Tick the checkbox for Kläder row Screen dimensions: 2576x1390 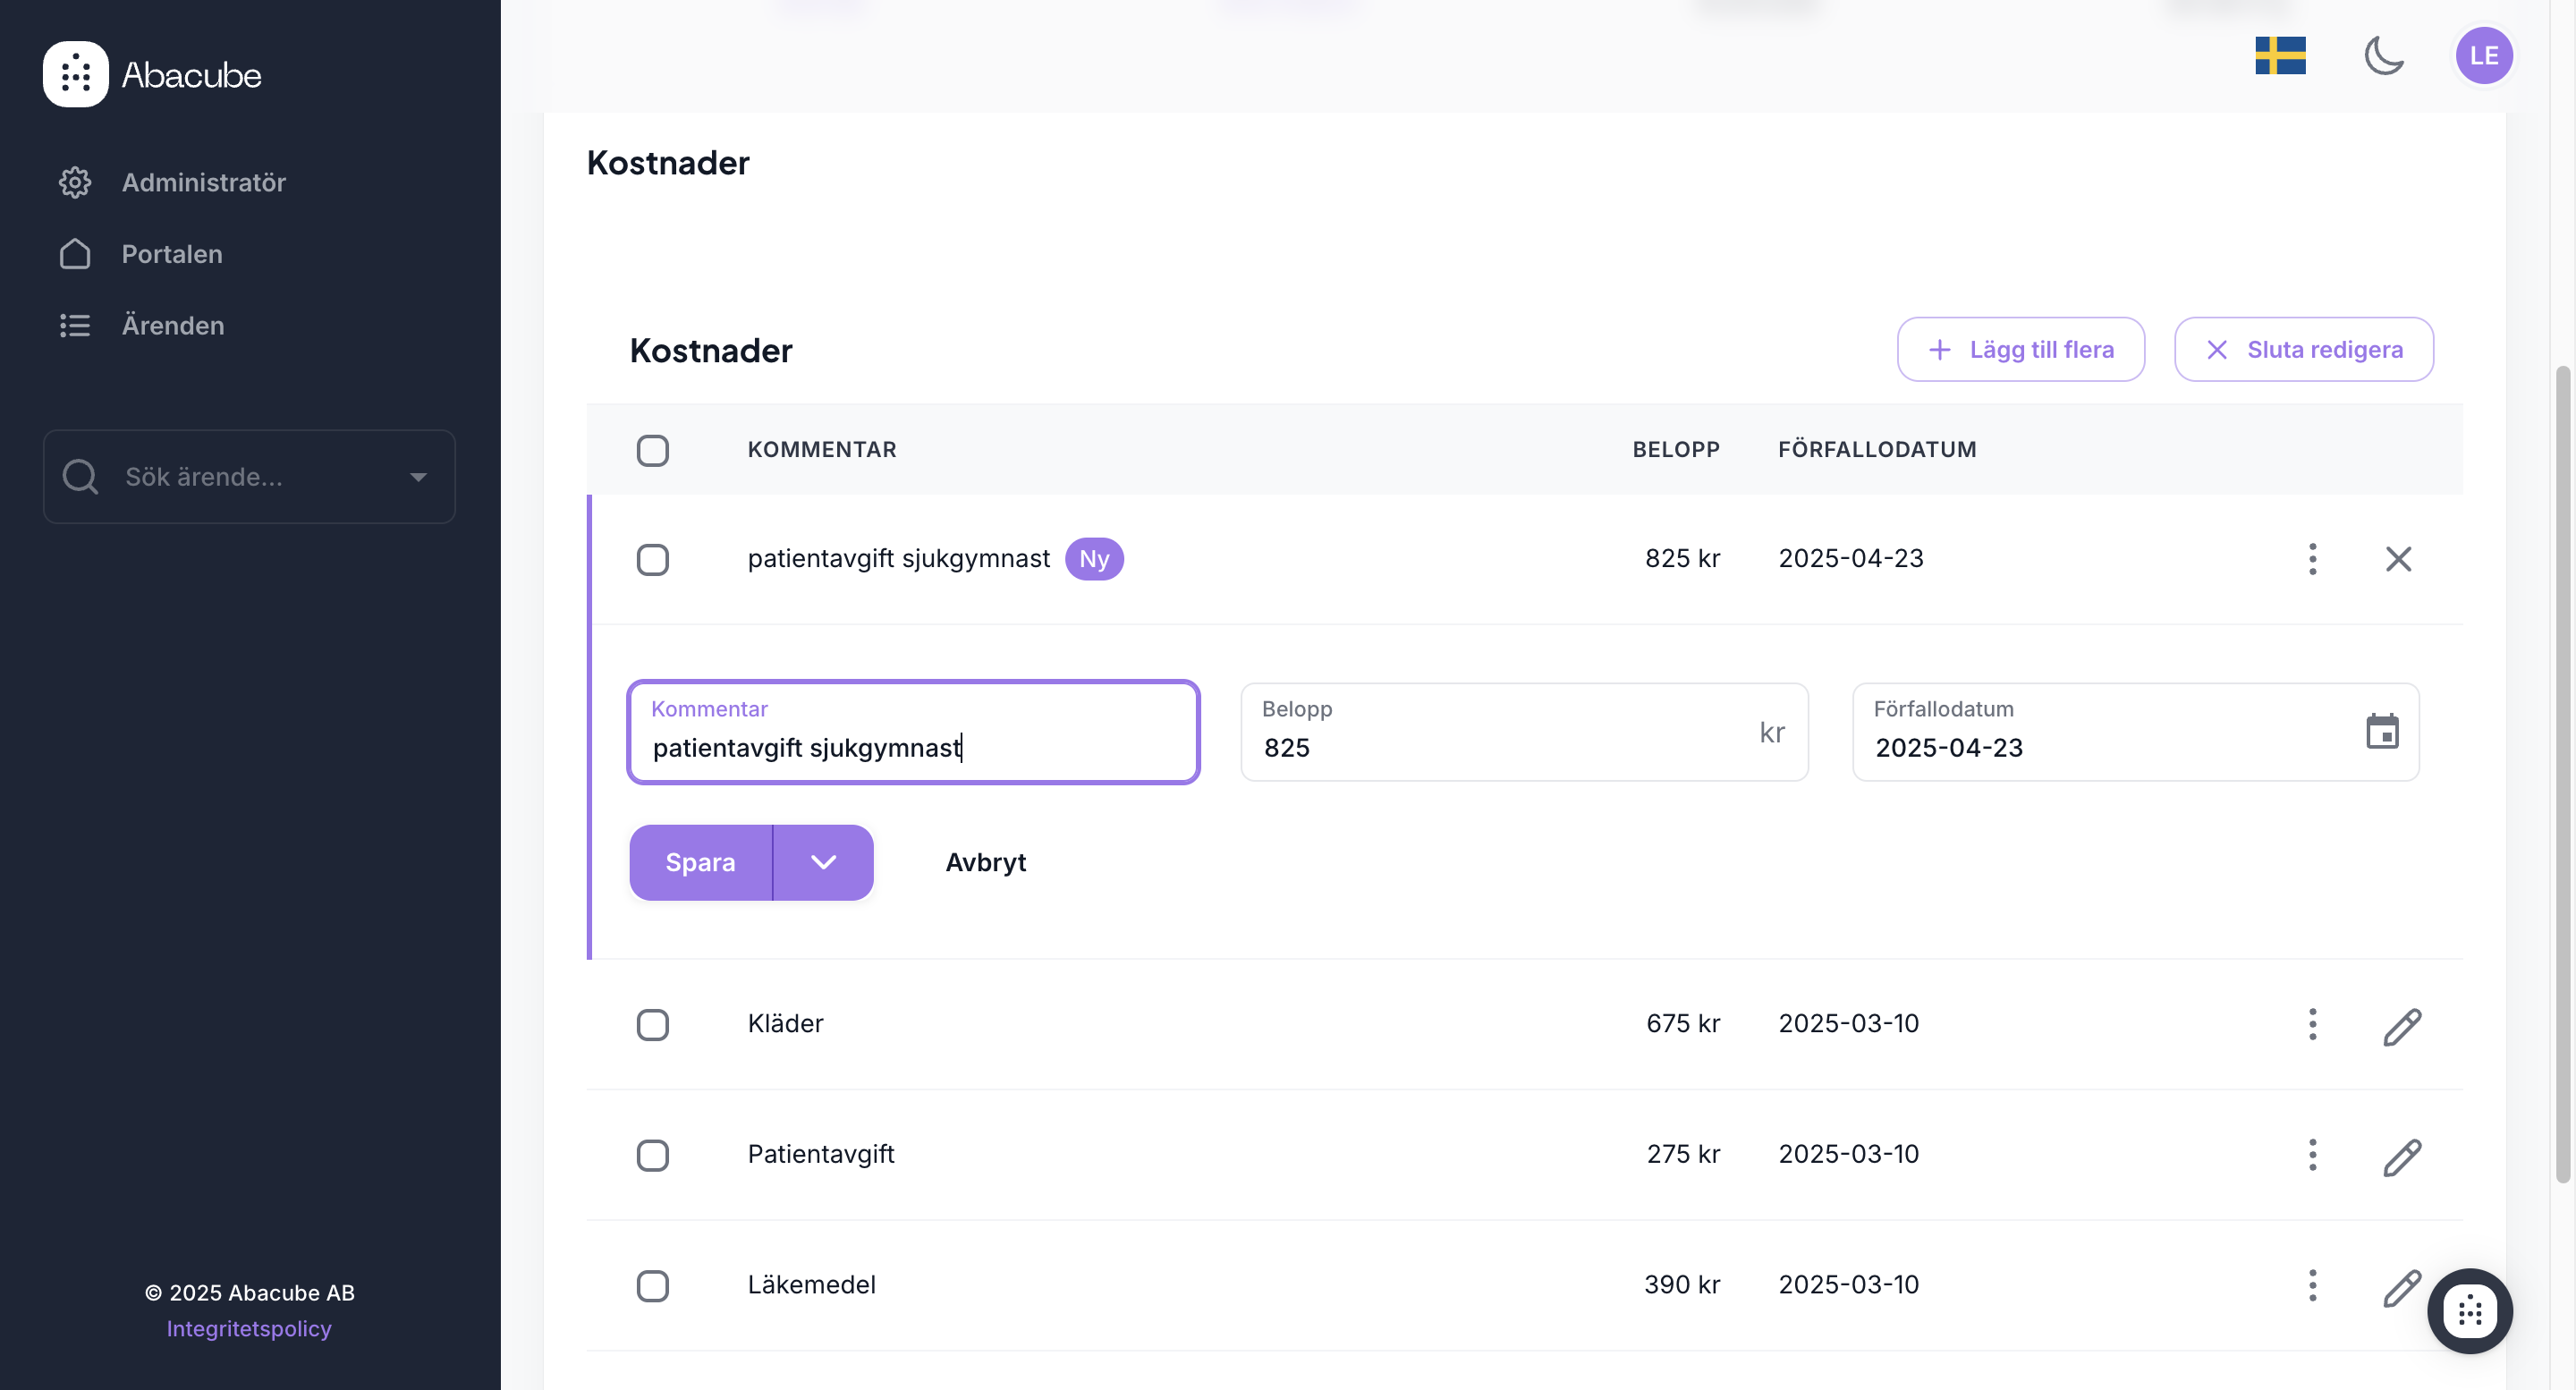click(x=653, y=1025)
